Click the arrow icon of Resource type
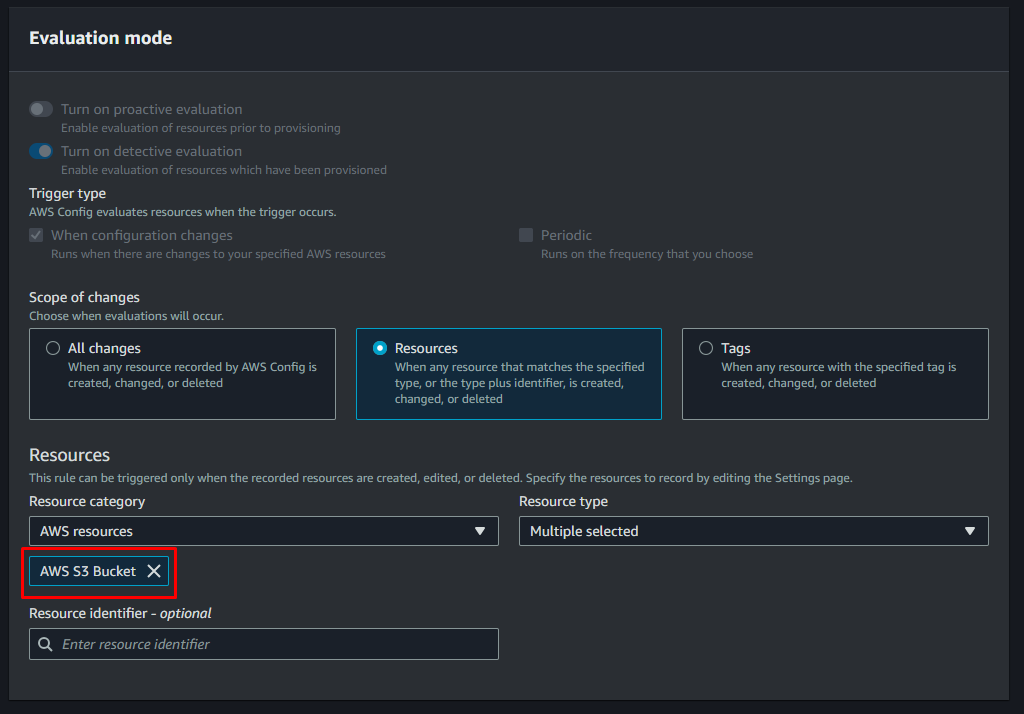The image size is (1024, 714). tap(969, 531)
